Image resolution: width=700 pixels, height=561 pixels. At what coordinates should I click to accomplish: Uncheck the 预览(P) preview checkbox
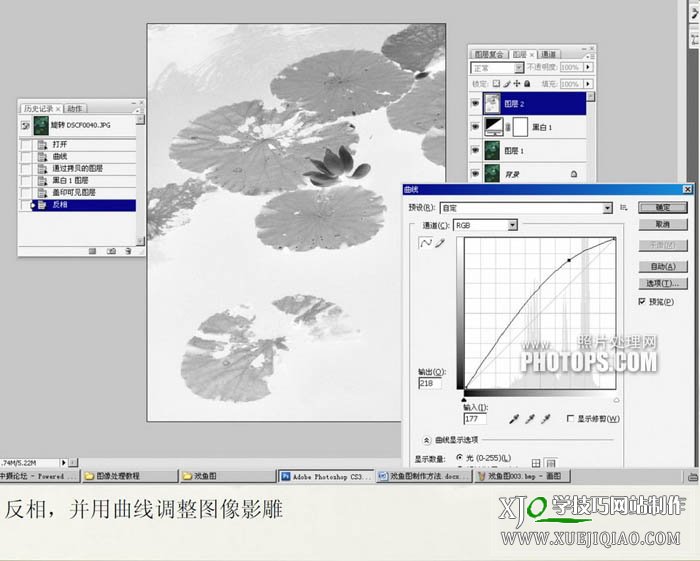point(642,302)
